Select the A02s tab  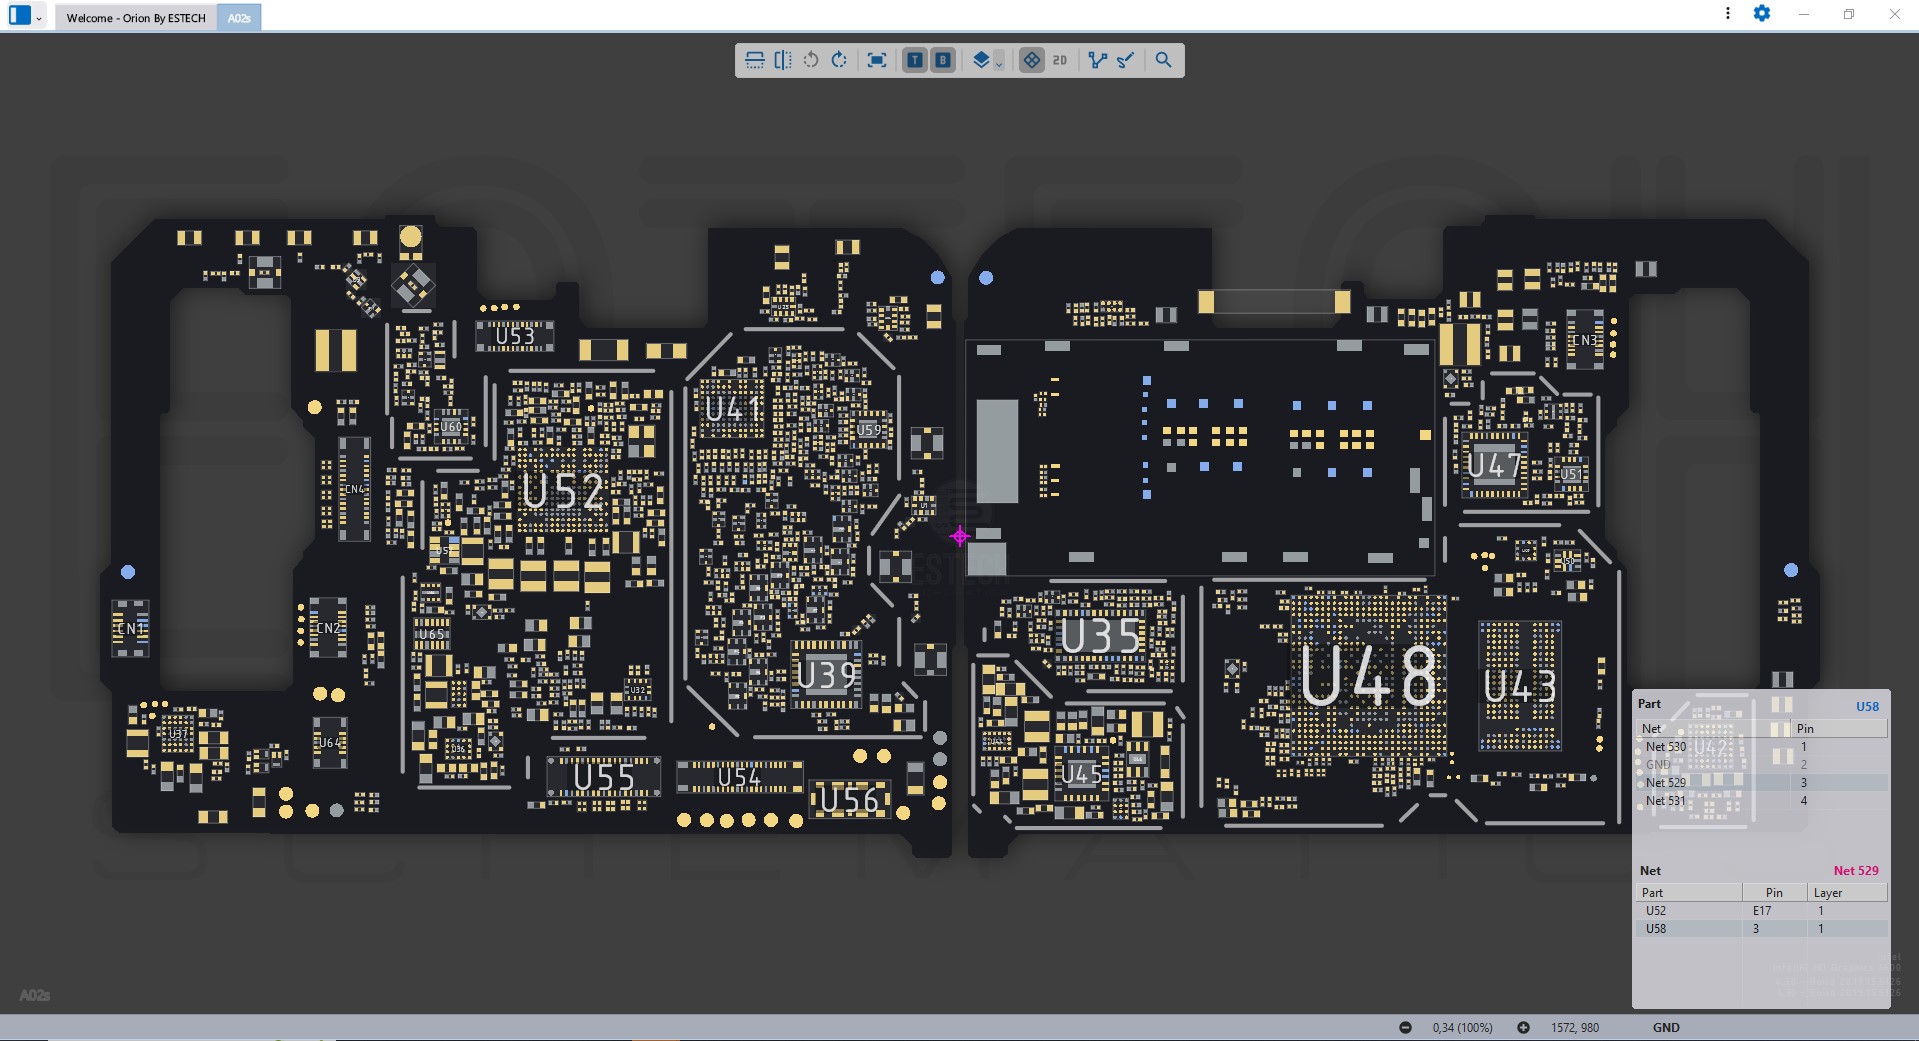(239, 18)
